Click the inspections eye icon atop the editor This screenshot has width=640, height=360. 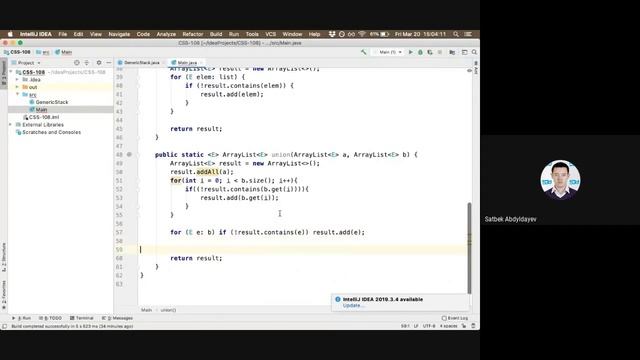tap(469, 71)
